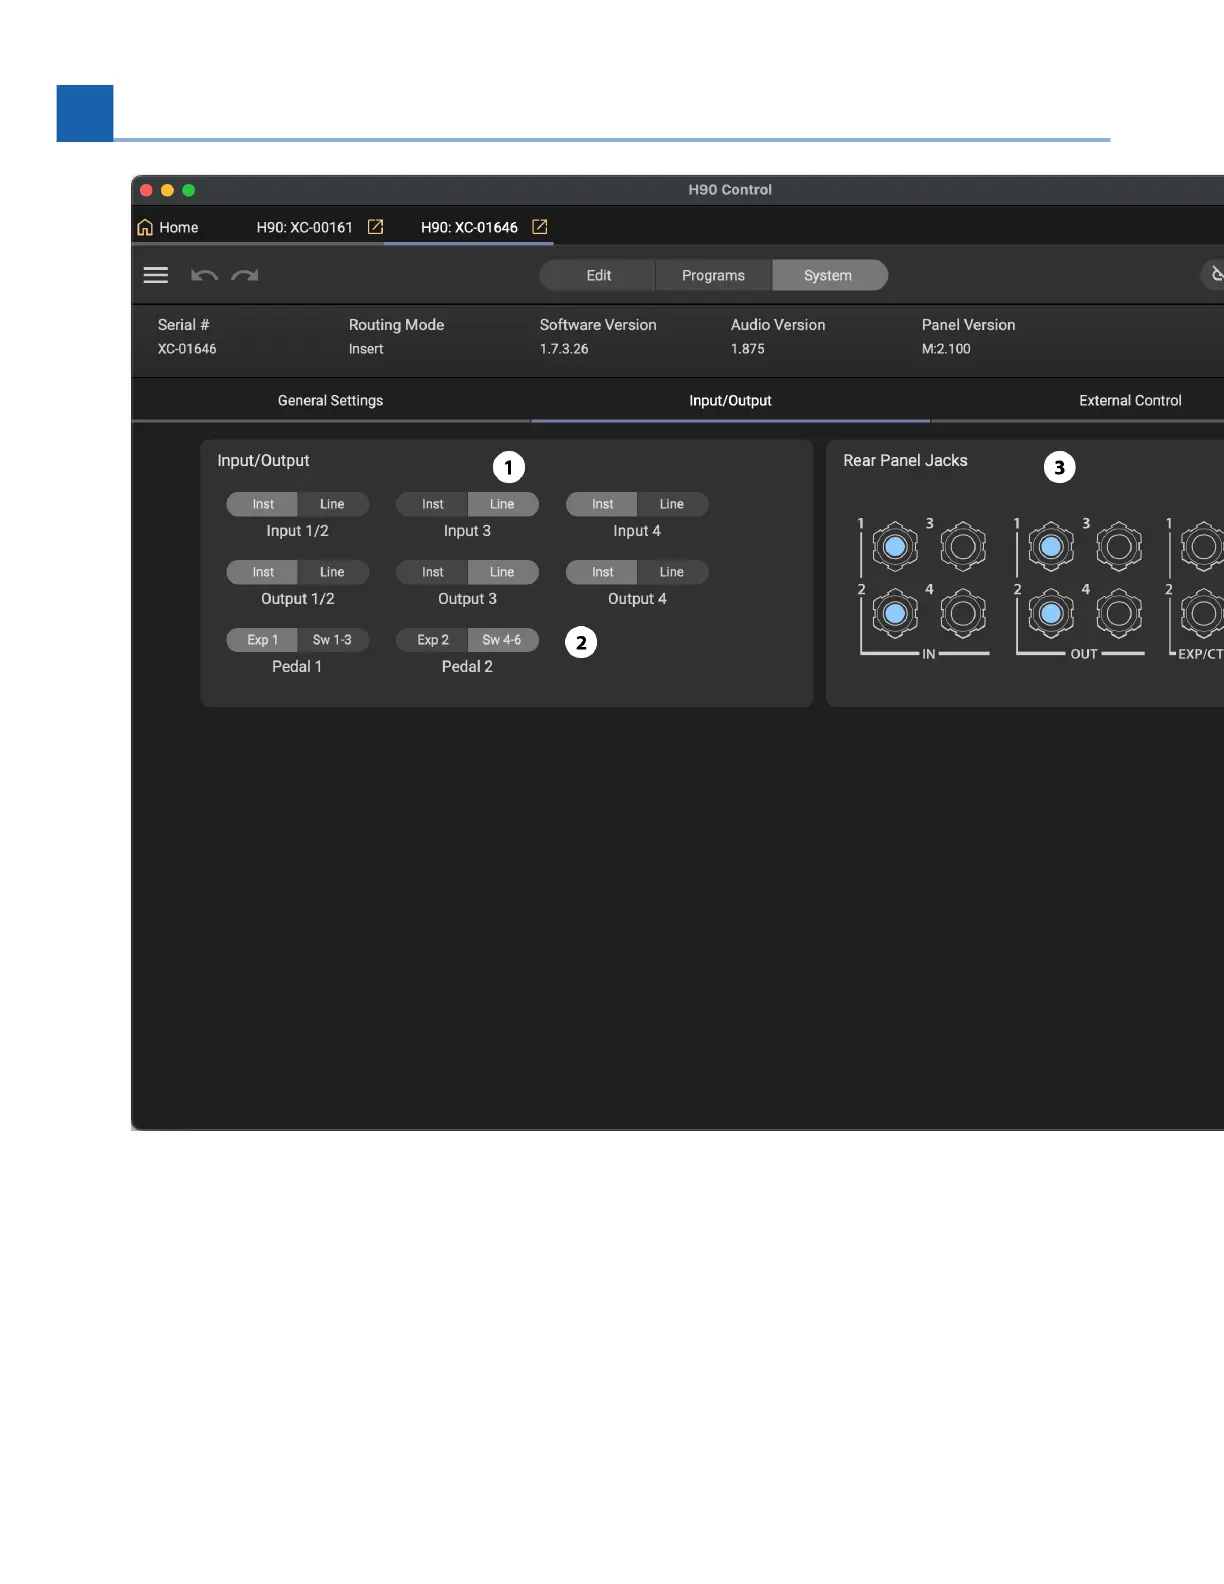Click IN jack 3 on rear panel
Image resolution: width=1224 pixels, height=1584 pixels.
[x=963, y=547]
